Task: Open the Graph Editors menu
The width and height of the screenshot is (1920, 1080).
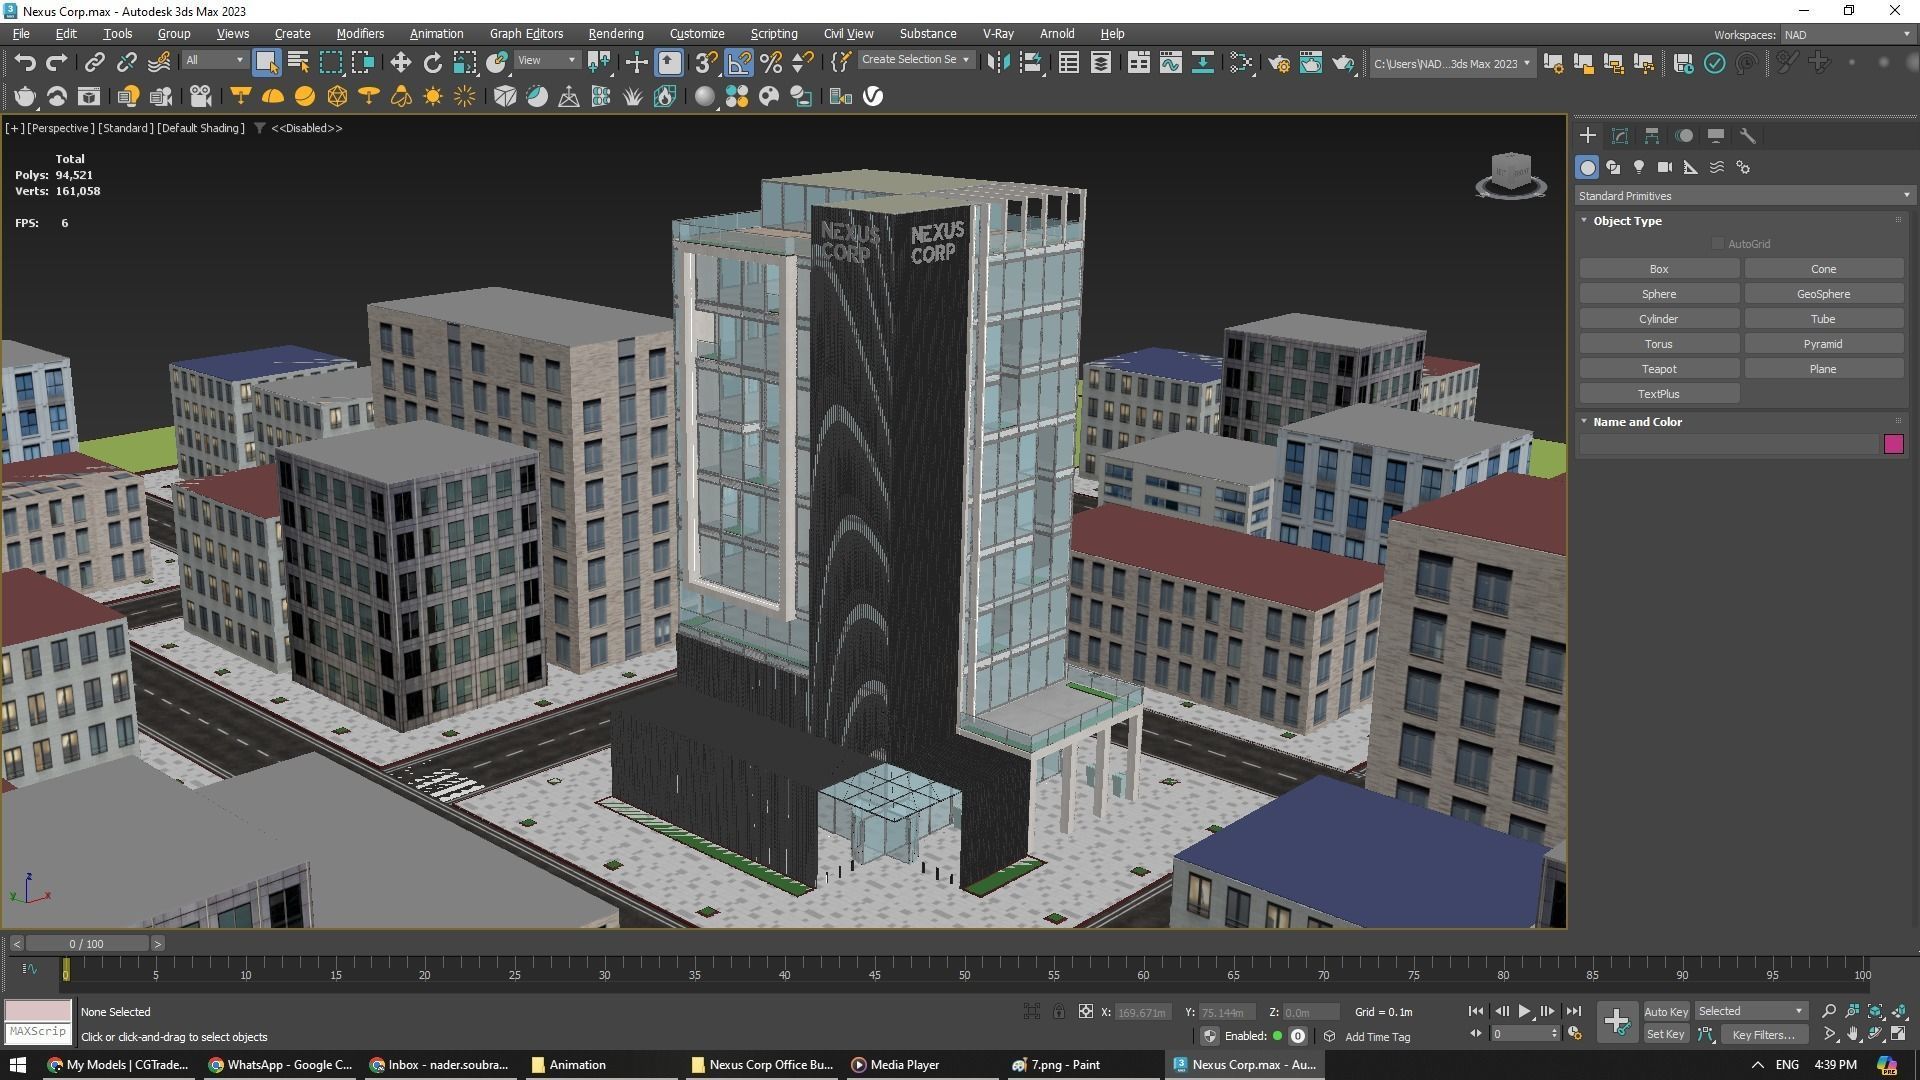Action: pyautogui.click(x=526, y=34)
